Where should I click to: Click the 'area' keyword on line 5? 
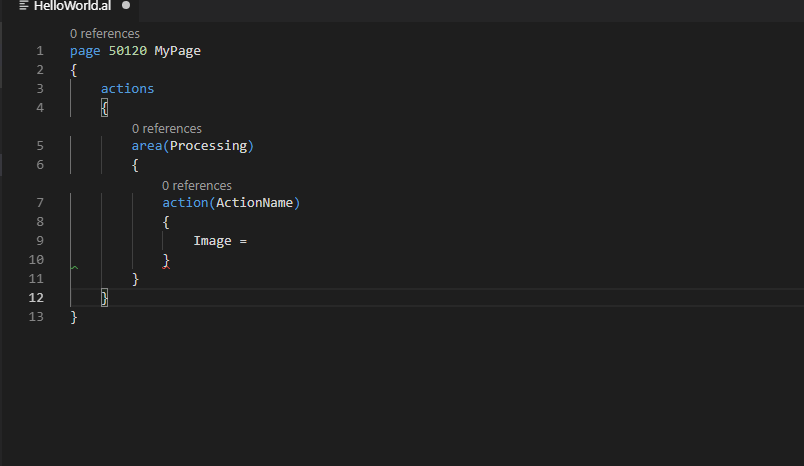click(x=147, y=146)
